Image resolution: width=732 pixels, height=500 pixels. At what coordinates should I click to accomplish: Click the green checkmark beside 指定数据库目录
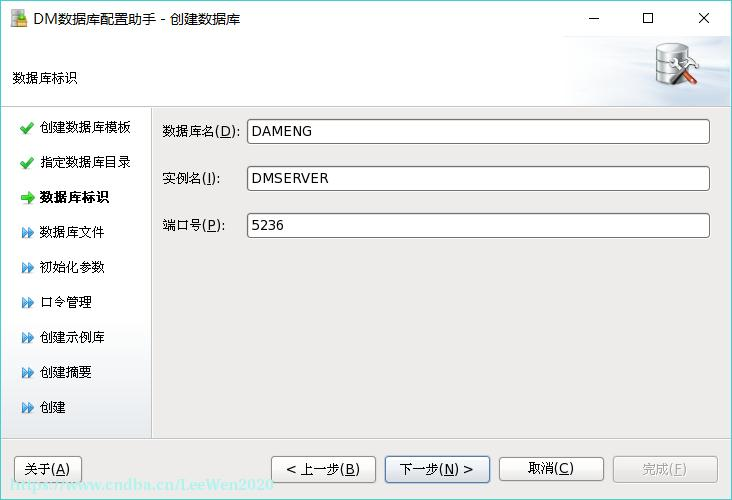[27, 162]
